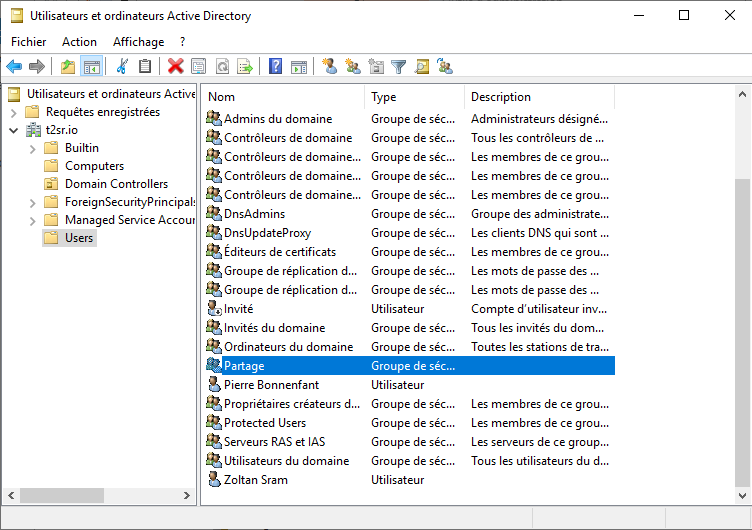Select the Partage group row
Viewport: 752px width, 530px height.
[410, 365]
